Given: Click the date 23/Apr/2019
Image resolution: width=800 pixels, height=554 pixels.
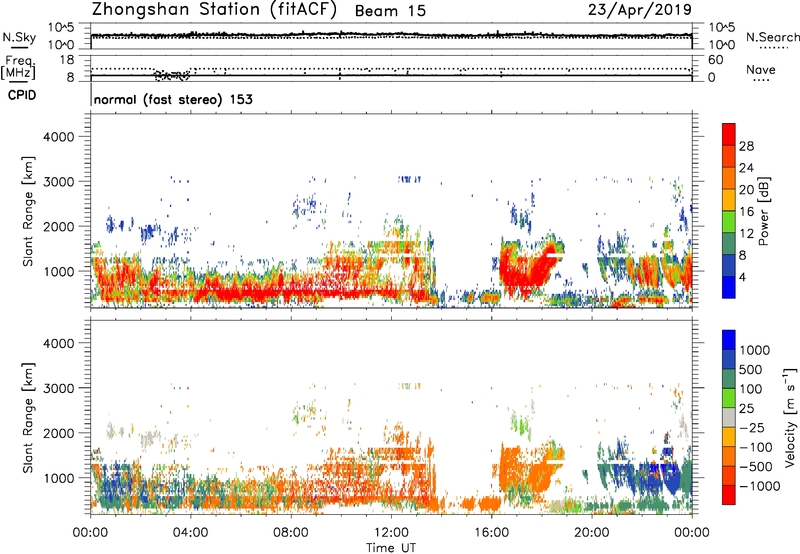Looking at the screenshot, I should 640,10.
